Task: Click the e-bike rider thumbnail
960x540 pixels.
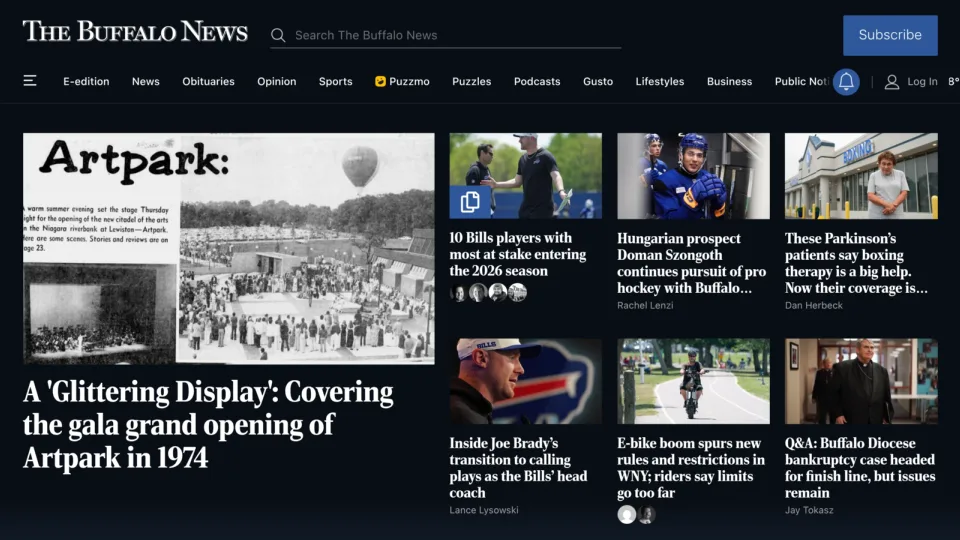Action: point(693,381)
